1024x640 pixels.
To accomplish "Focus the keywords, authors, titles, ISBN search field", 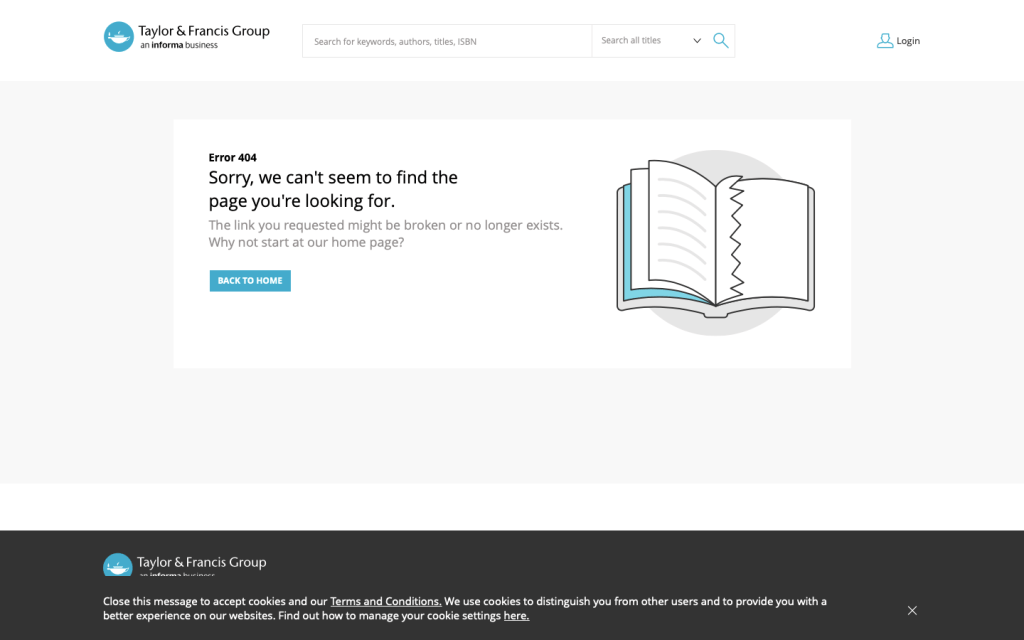I will (446, 41).
